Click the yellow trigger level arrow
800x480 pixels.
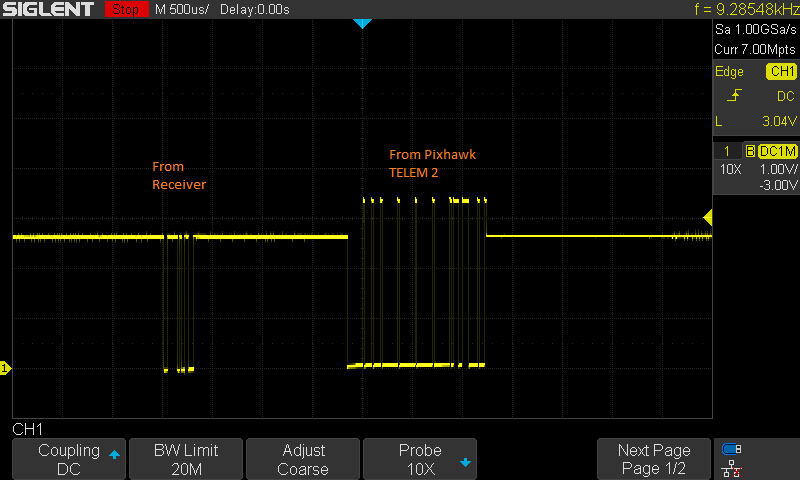tap(708, 218)
